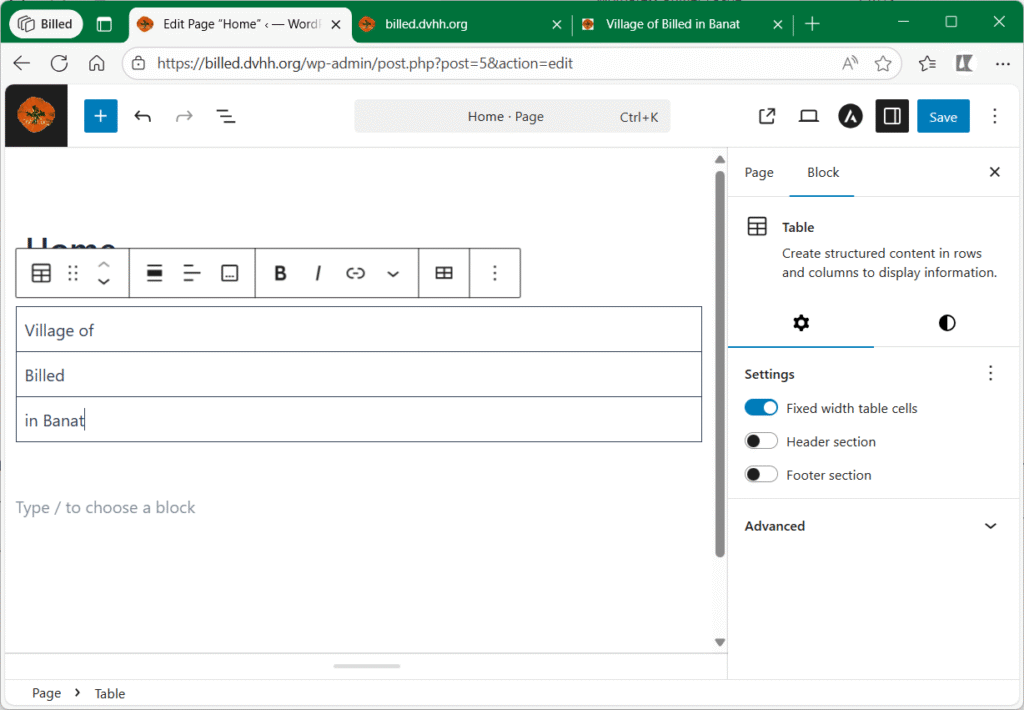Apply italic formatting to text
This screenshot has width=1024, height=710.
pos(318,273)
